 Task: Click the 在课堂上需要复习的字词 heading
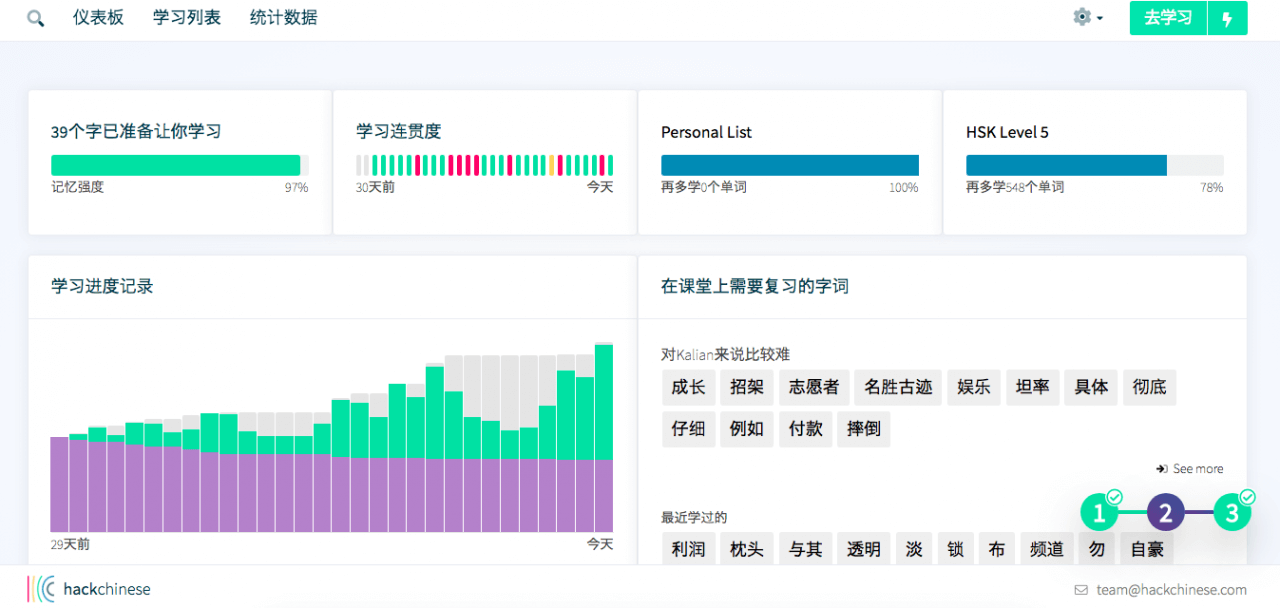755,286
